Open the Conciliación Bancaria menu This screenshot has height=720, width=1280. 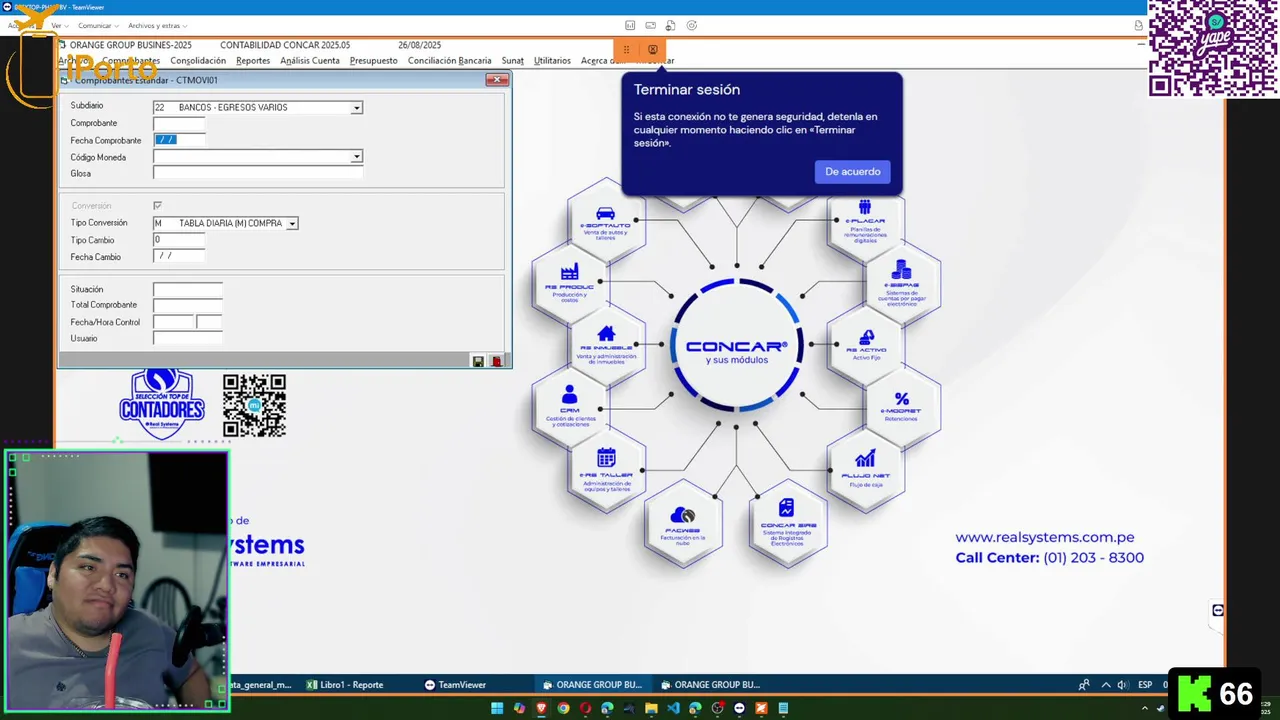pos(449,60)
